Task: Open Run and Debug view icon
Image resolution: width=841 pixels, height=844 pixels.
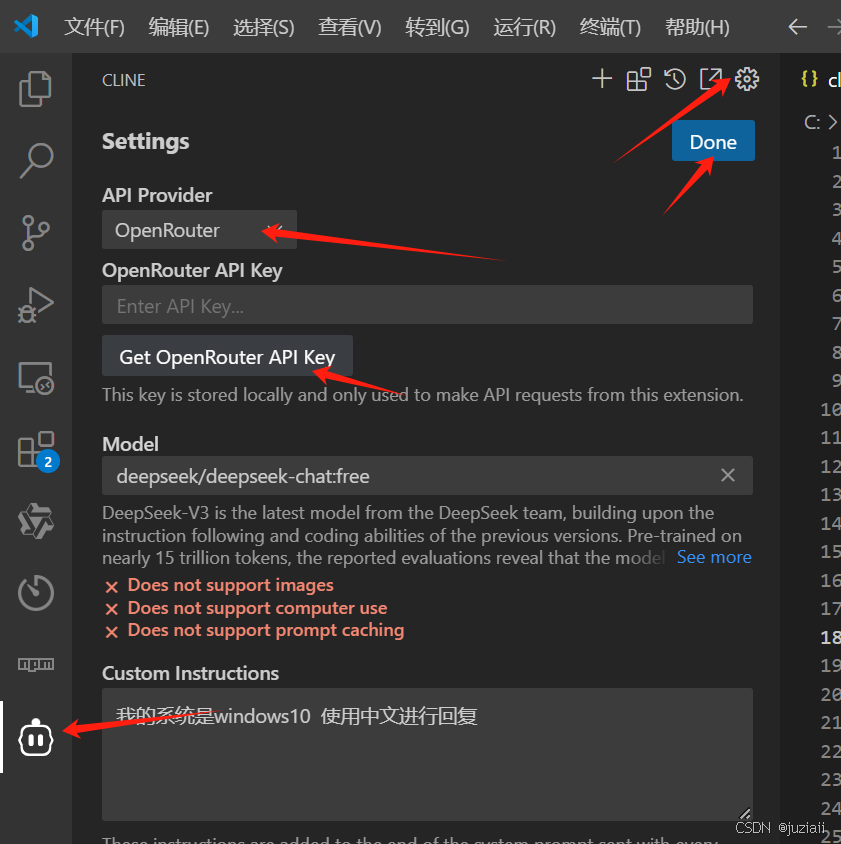Action: (x=36, y=305)
